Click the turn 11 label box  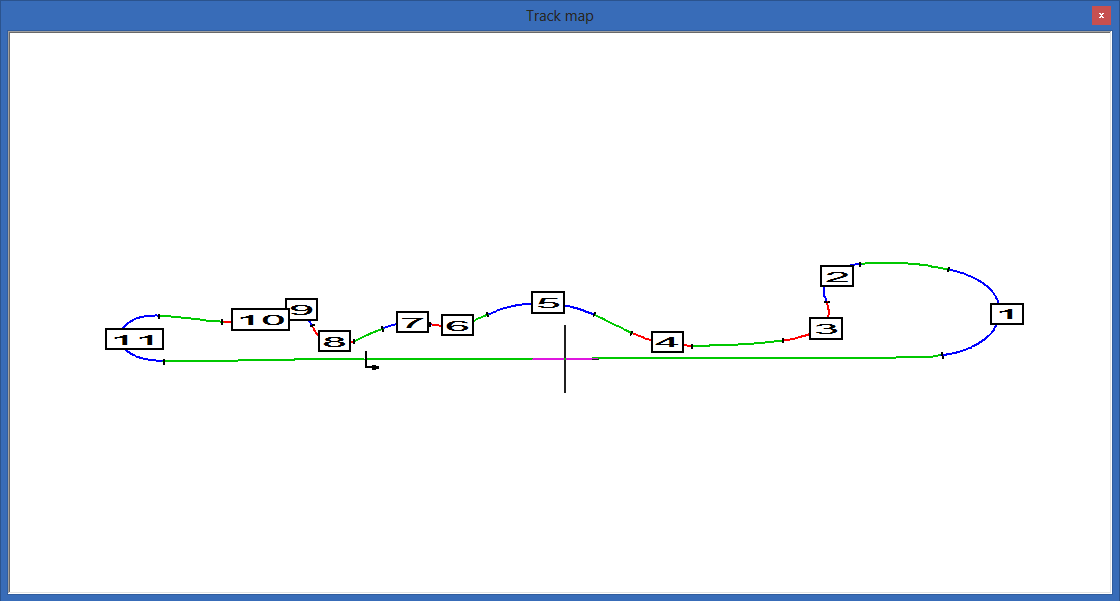pyautogui.click(x=134, y=339)
